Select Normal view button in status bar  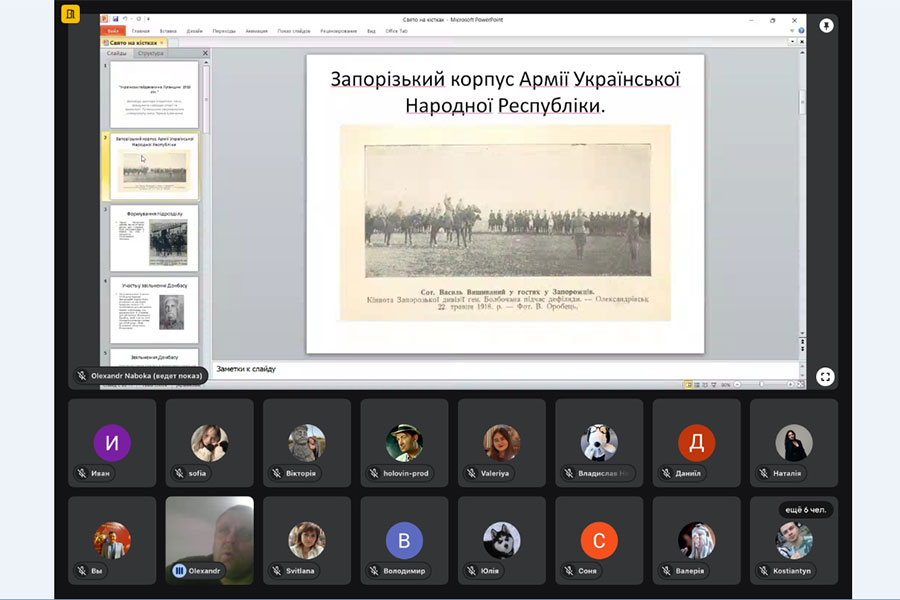pos(687,384)
